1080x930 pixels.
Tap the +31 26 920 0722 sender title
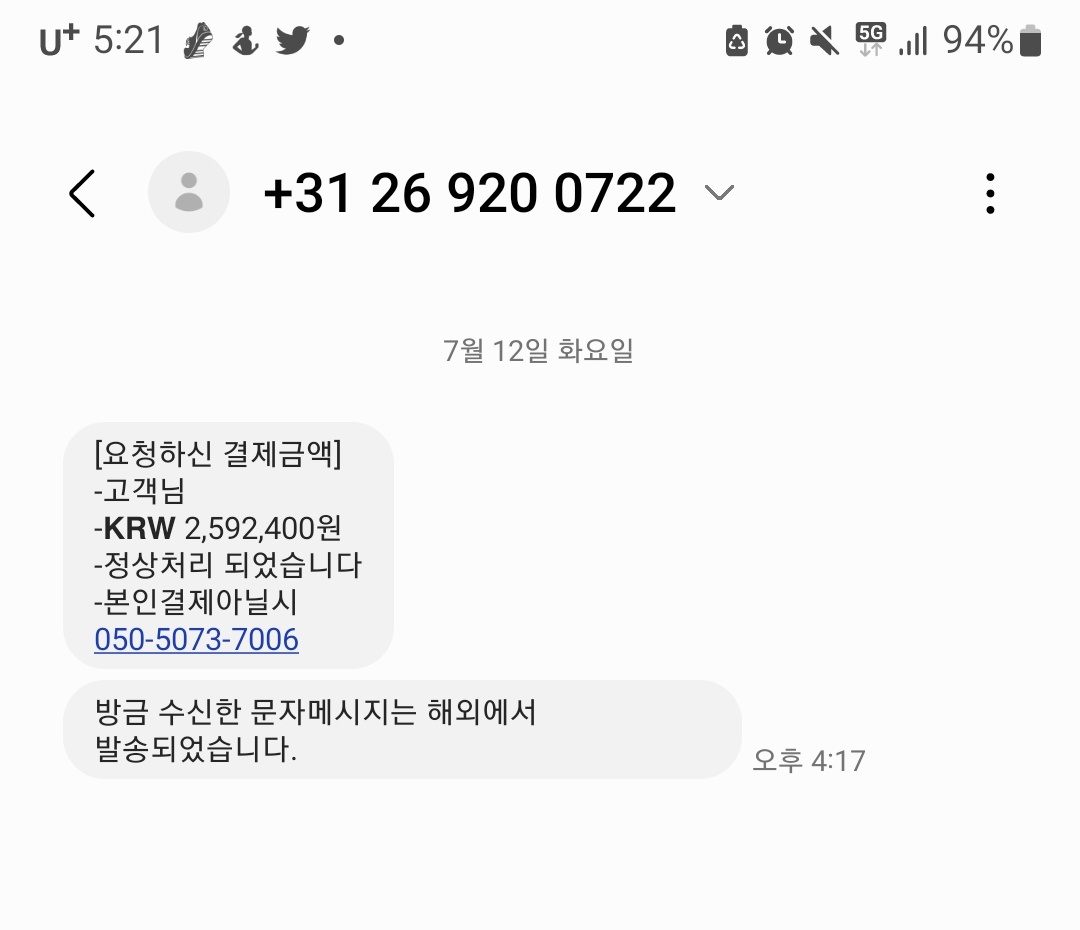tap(470, 193)
